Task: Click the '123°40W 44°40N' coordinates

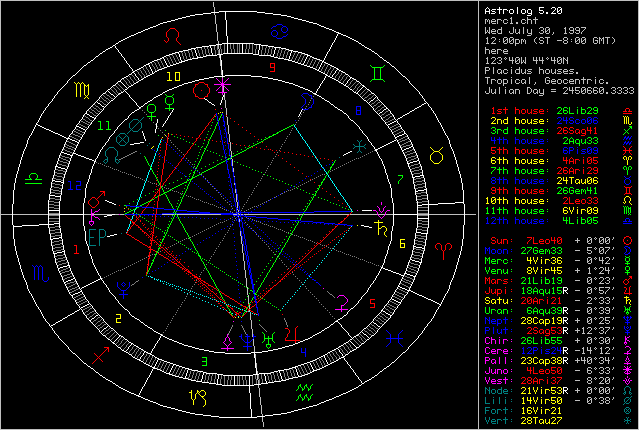Action: click(x=526, y=61)
